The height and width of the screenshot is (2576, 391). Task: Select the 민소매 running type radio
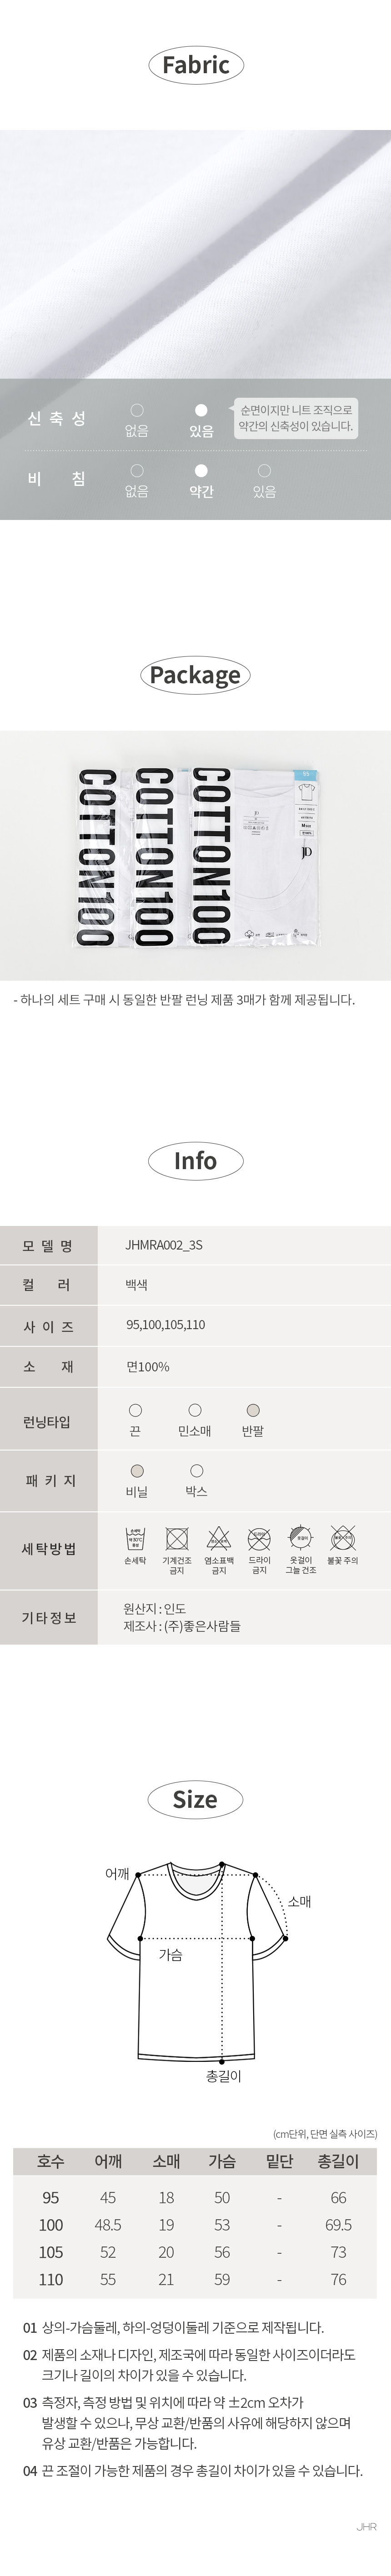pyautogui.click(x=195, y=1410)
